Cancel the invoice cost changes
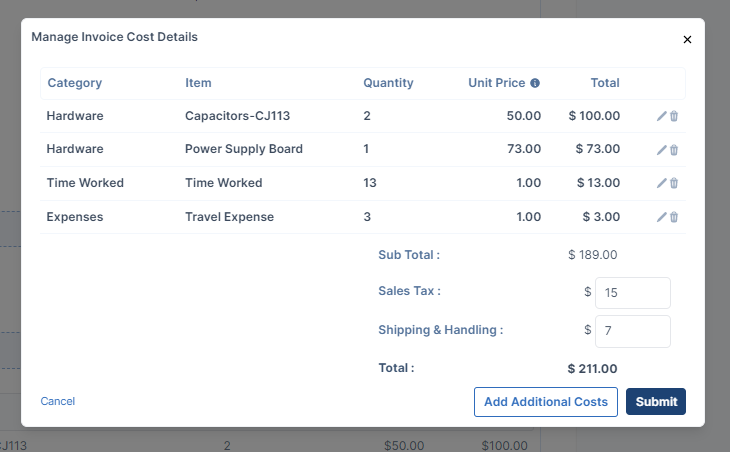Viewport: 730px width, 452px height. tap(57, 401)
